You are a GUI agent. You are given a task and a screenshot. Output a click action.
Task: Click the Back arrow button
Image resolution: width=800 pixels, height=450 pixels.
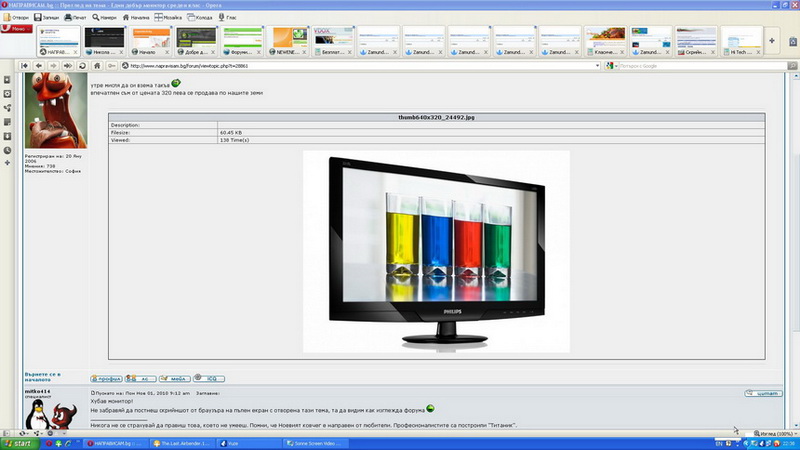point(38,66)
